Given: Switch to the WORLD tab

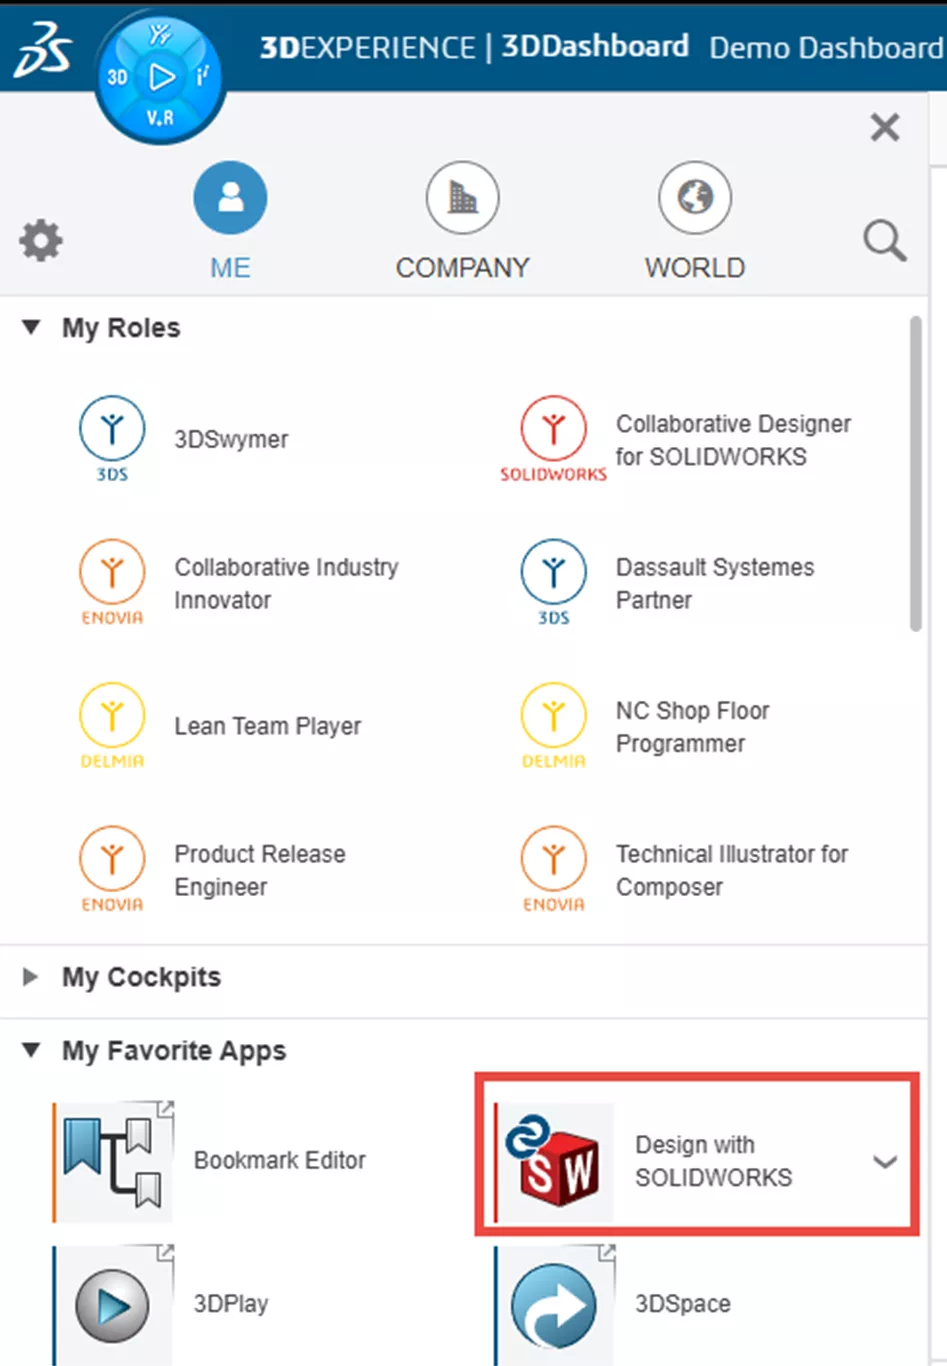Looking at the screenshot, I should (694, 220).
